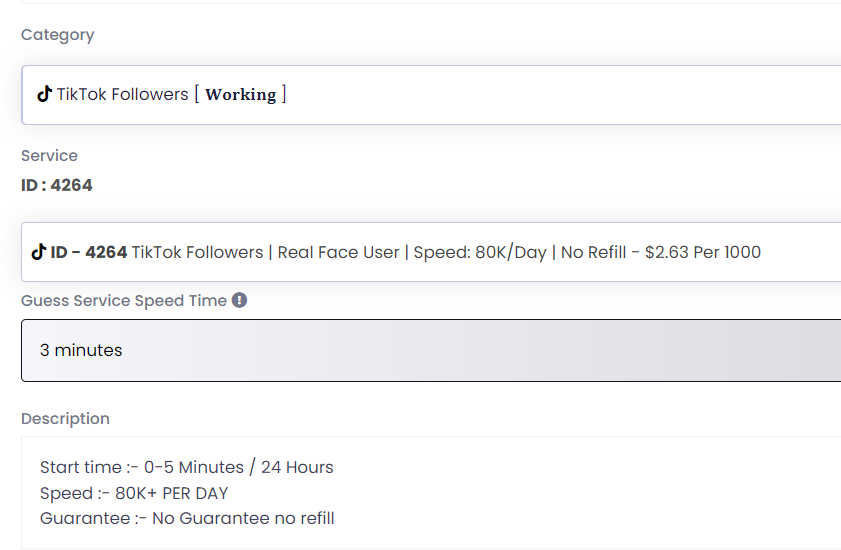Select the bold ID : 4264 text under Service
841x550 pixels.
click(57, 185)
